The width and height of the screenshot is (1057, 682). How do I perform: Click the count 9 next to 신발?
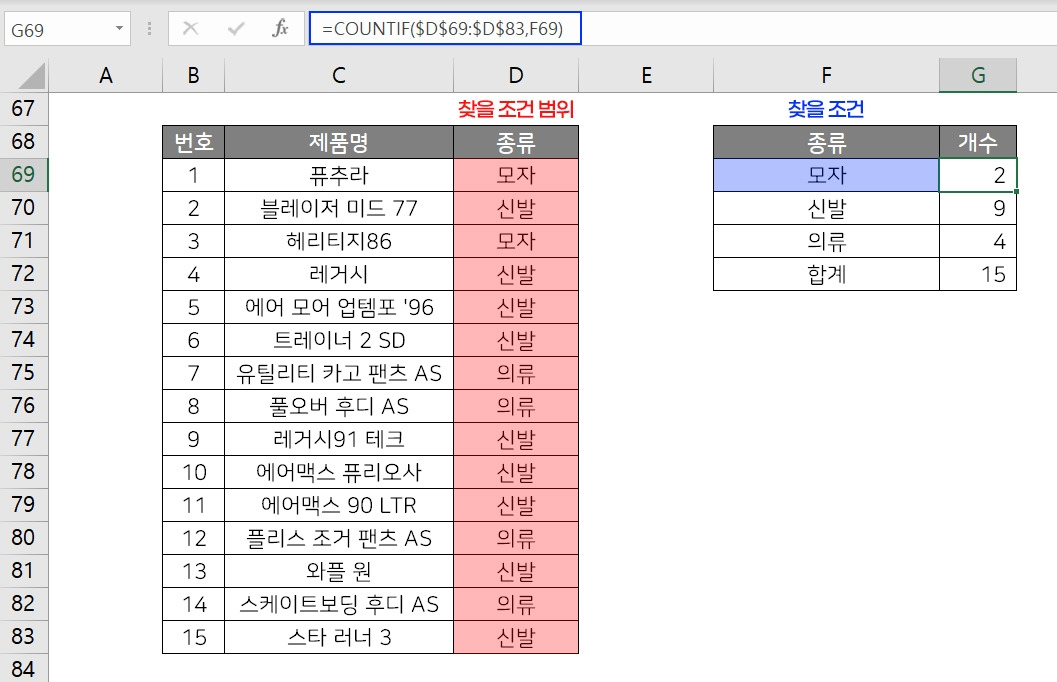(977, 208)
